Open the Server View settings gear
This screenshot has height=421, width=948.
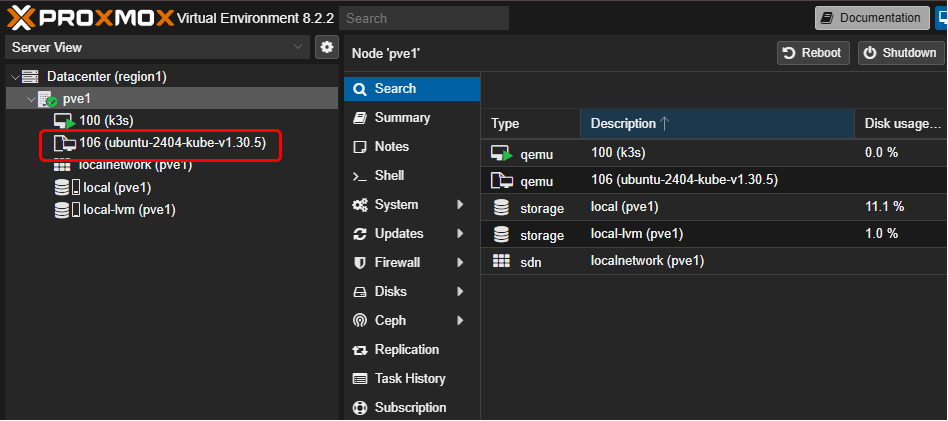coord(327,47)
